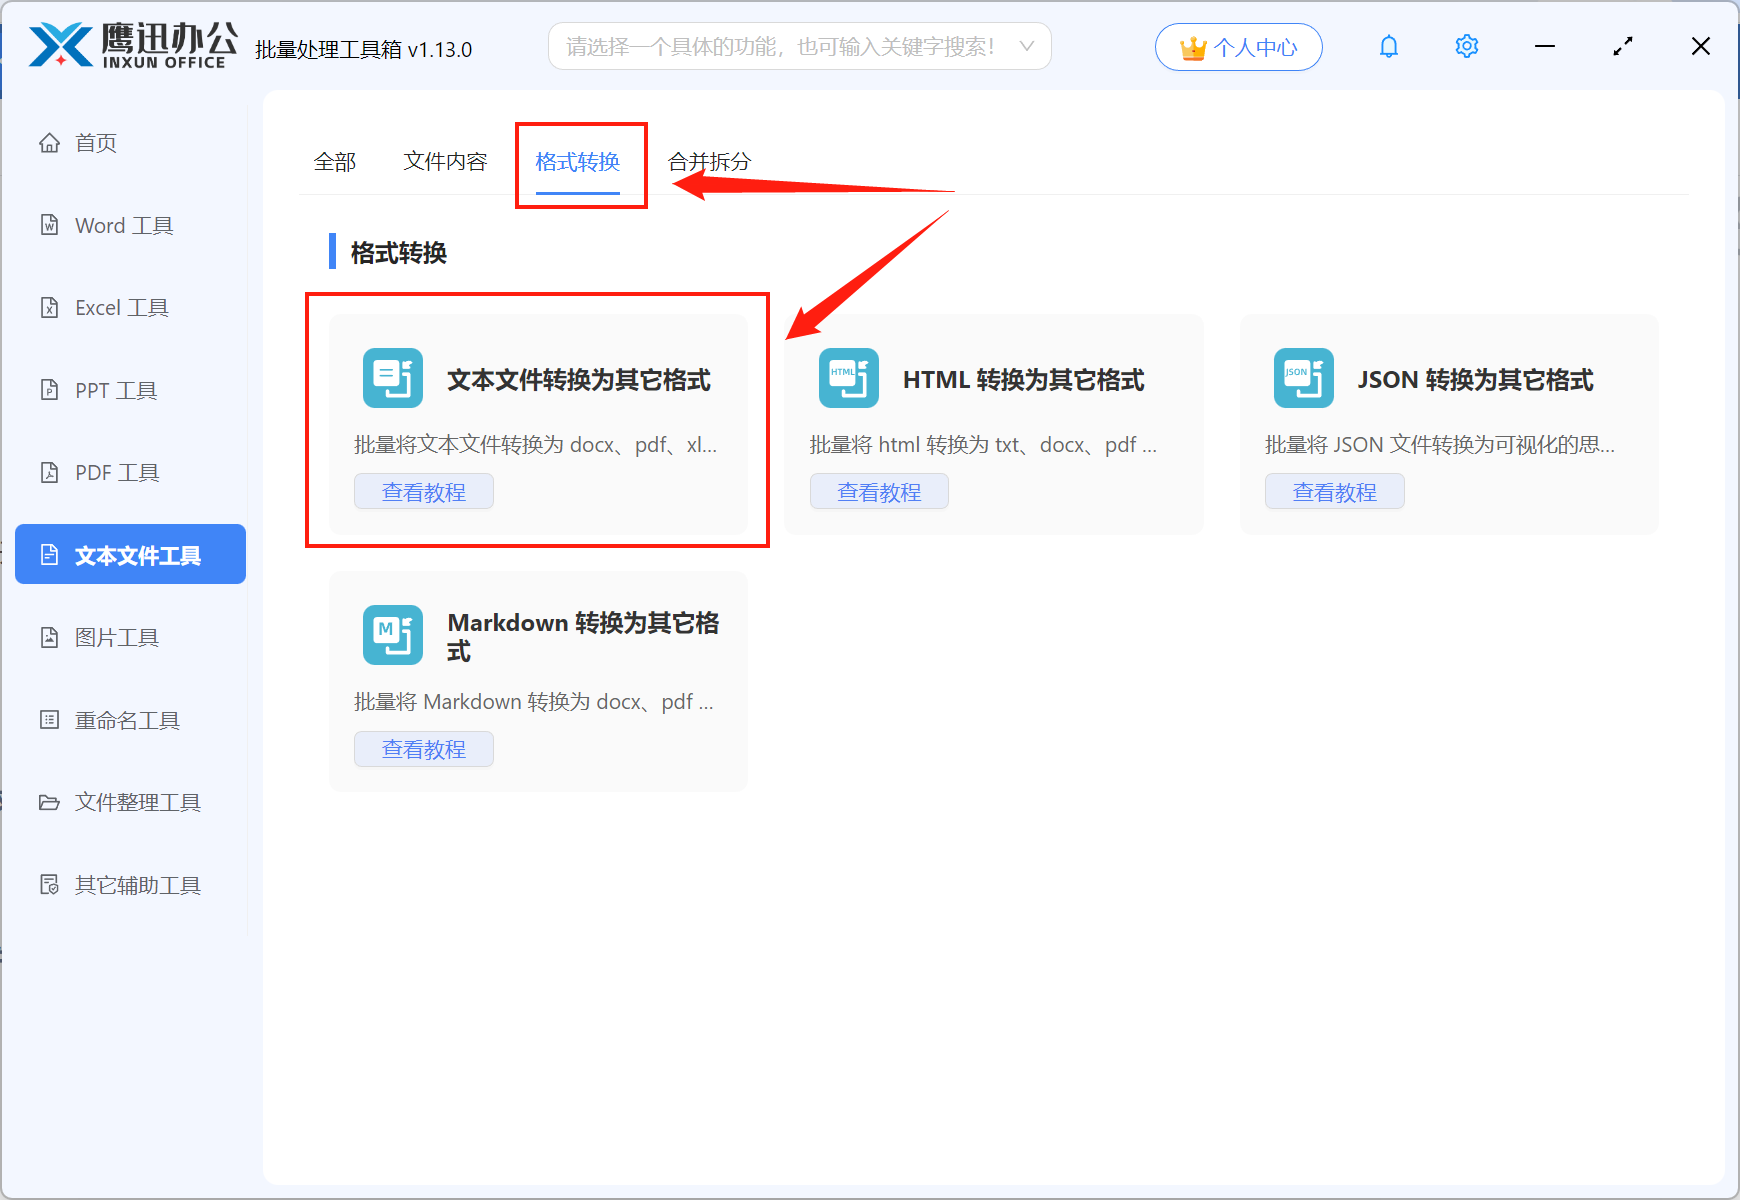Click the HTML conversion card icon
The image size is (1740, 1200).
tap(848, 378)
